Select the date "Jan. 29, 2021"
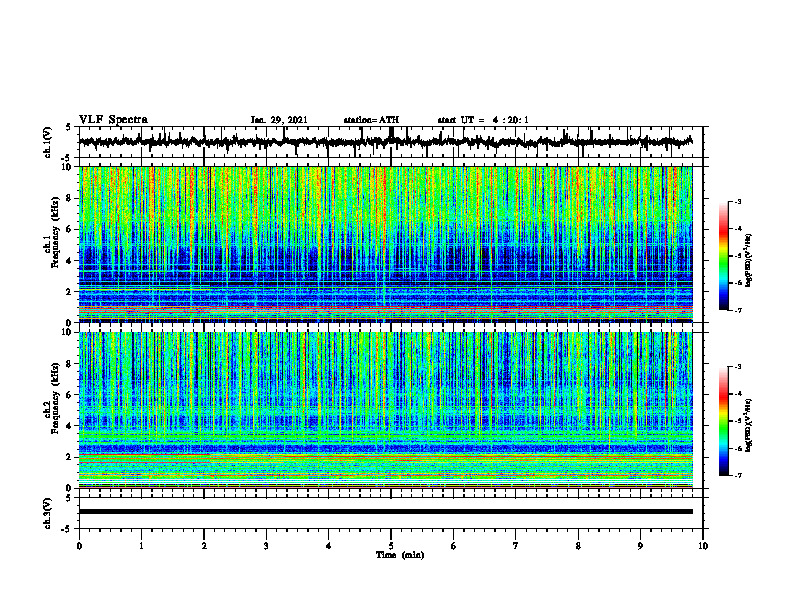 click(279, 120)
